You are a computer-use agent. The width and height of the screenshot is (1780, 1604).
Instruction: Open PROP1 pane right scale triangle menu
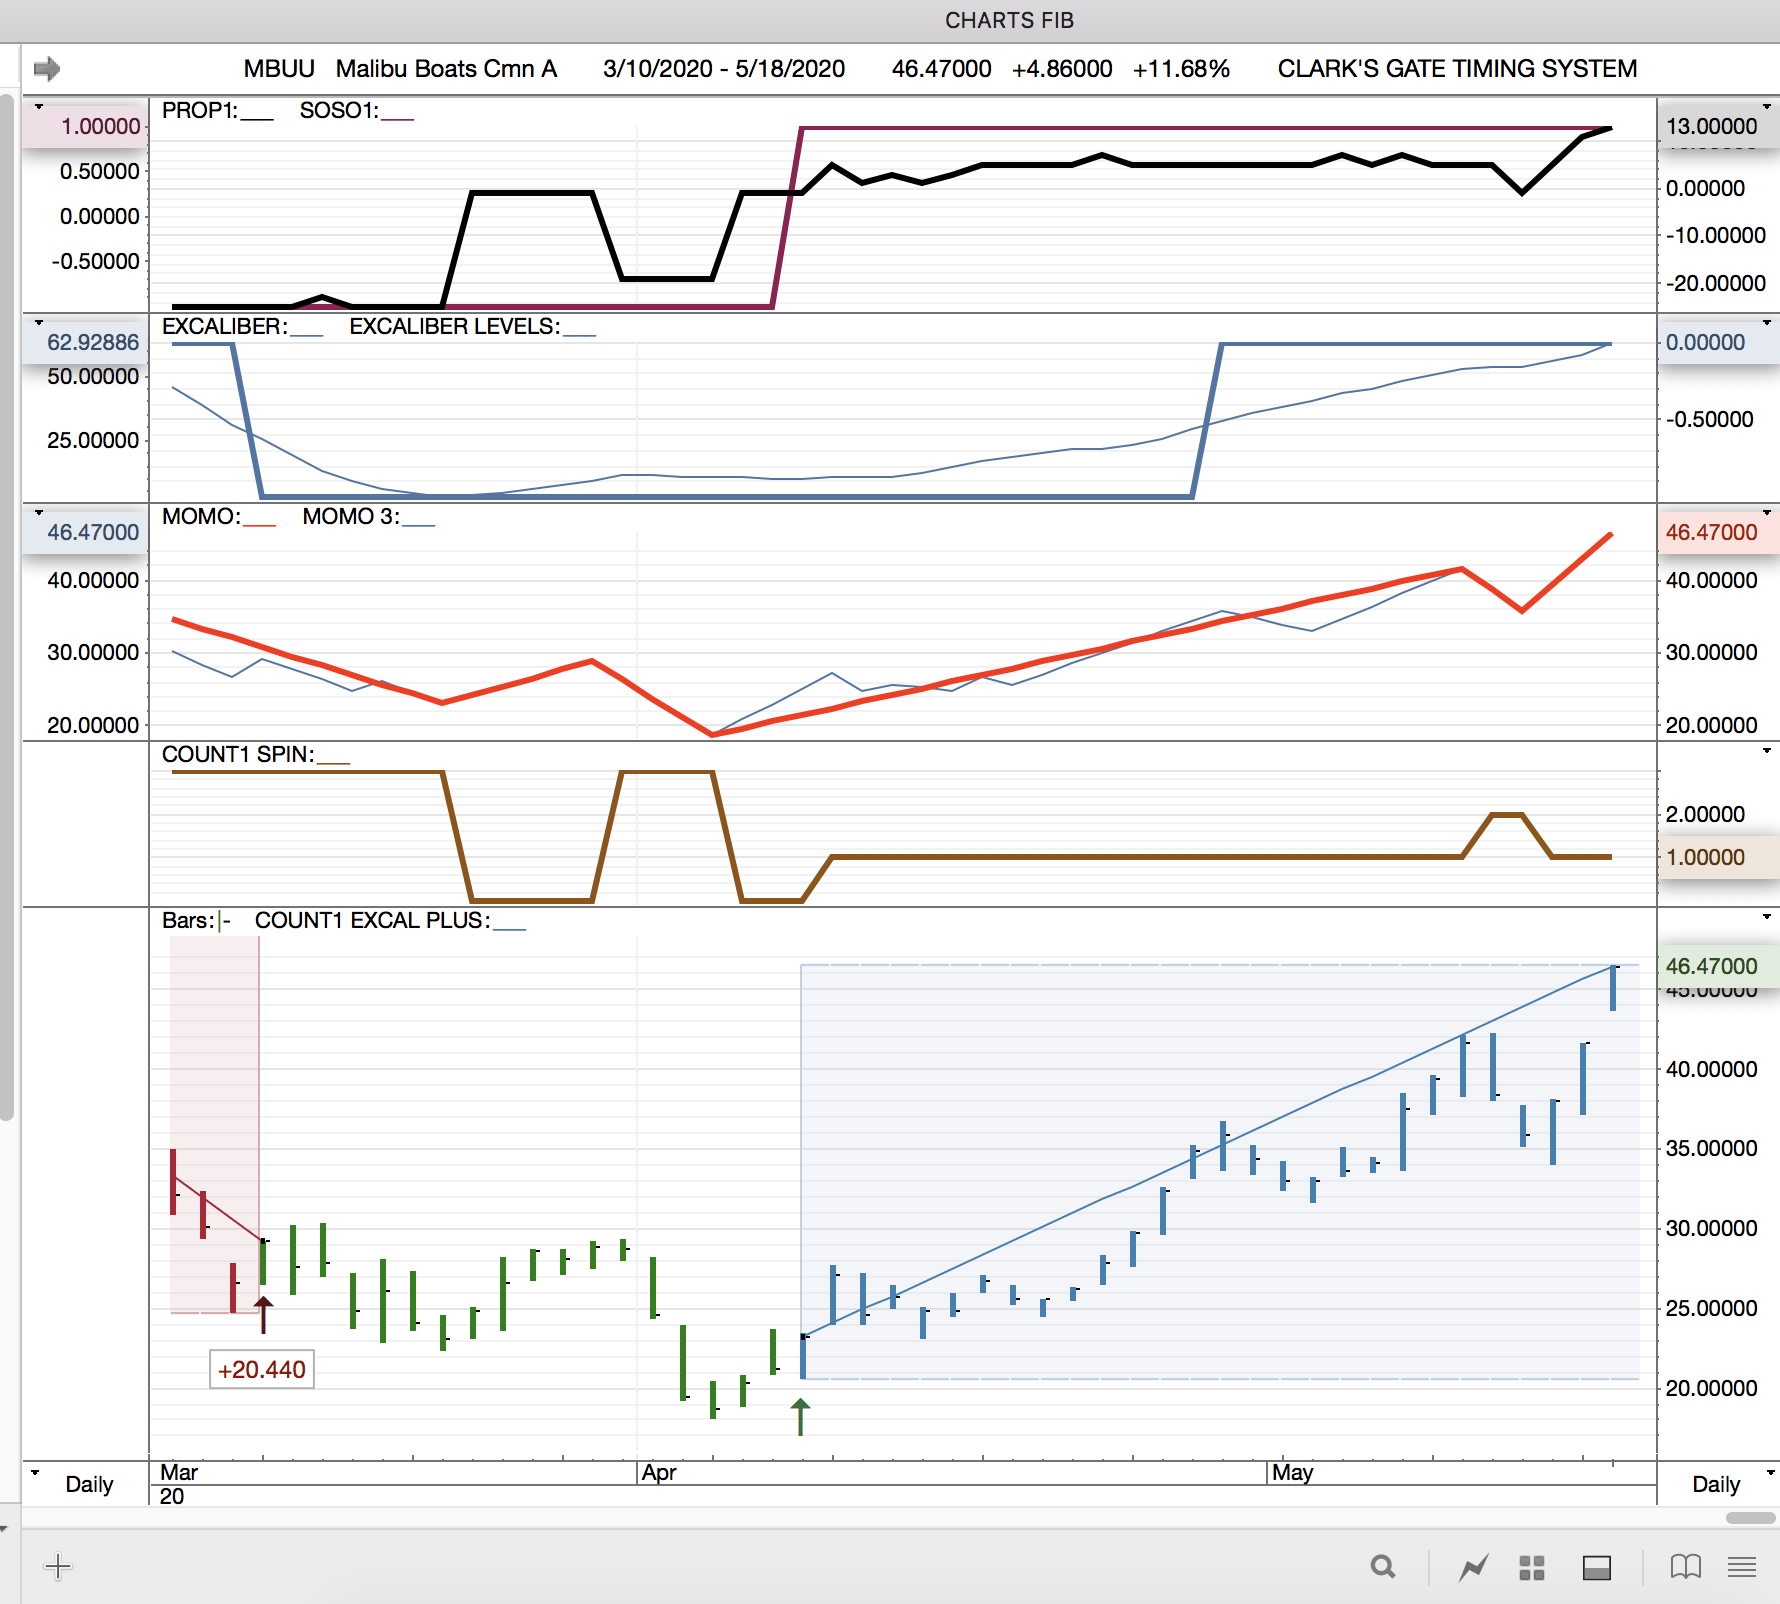pos(1767,106)
